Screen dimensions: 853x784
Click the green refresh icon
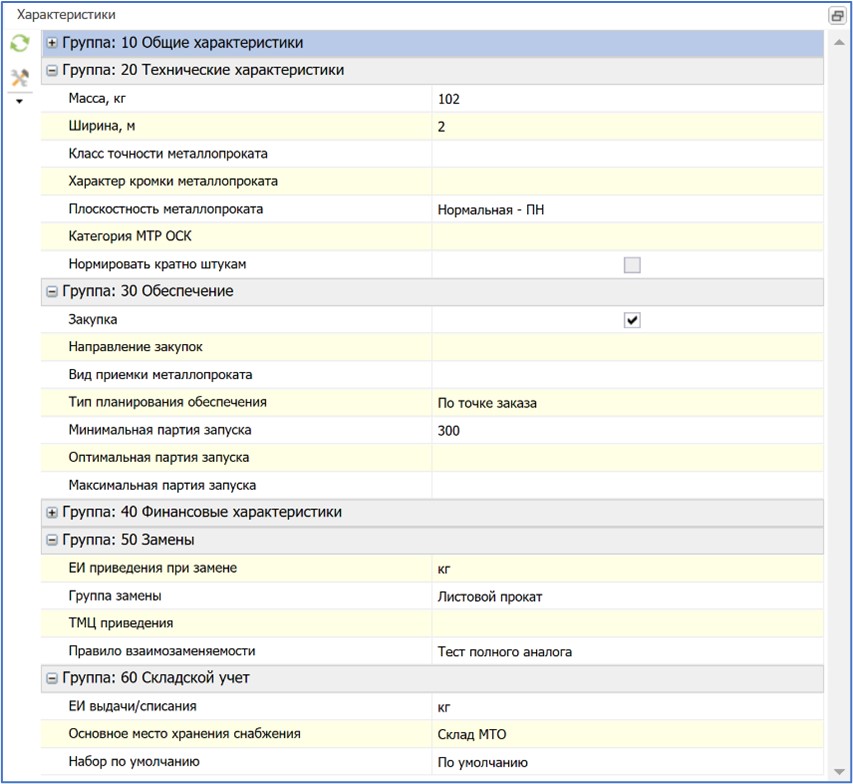pyautogui.click(x=18, y=44)
